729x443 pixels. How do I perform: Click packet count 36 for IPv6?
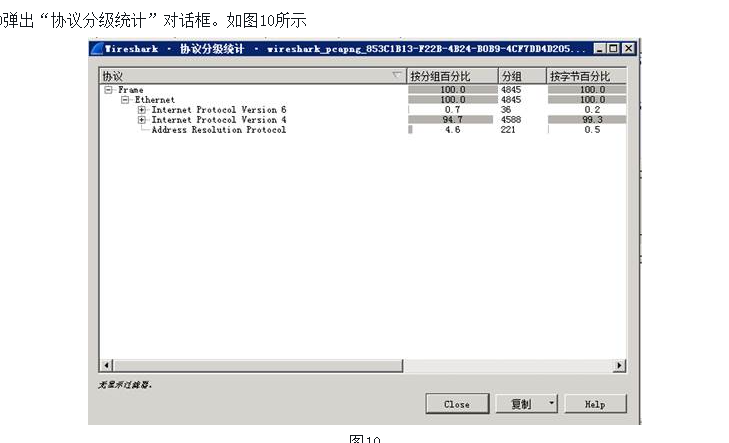point(506,110)
